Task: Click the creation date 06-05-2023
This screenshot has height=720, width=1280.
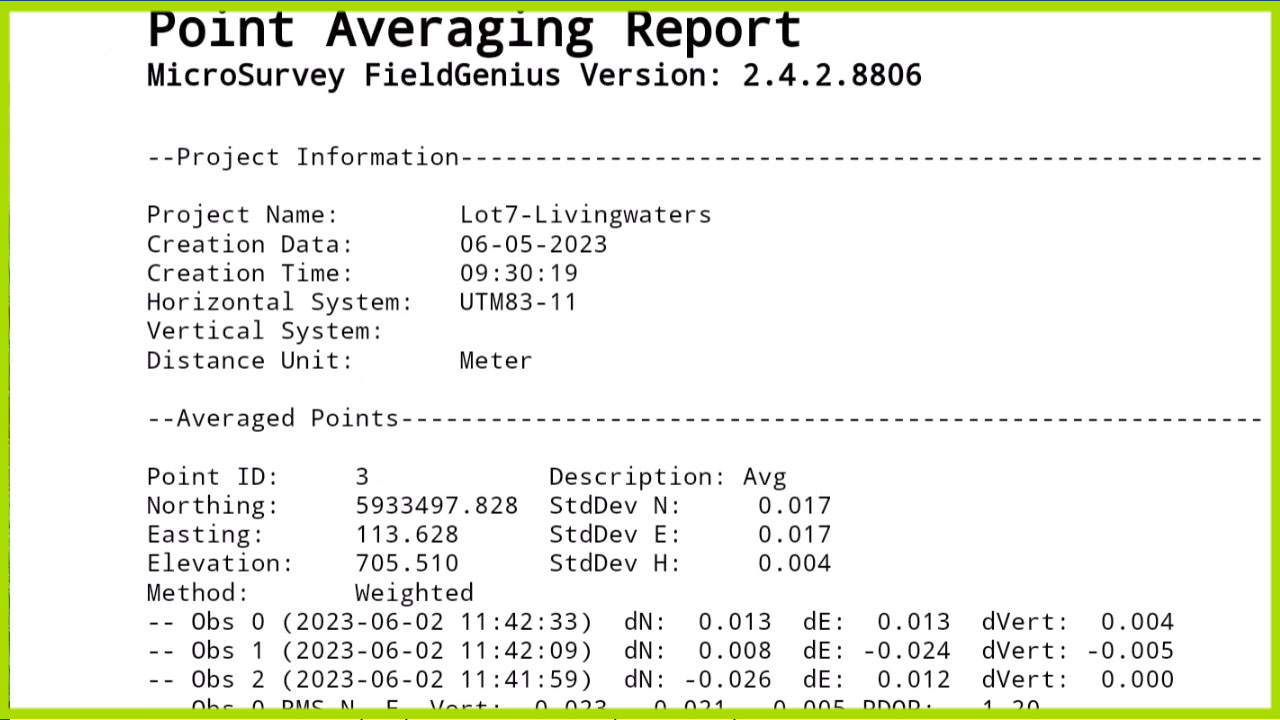Action: click(x=533, y=245)
